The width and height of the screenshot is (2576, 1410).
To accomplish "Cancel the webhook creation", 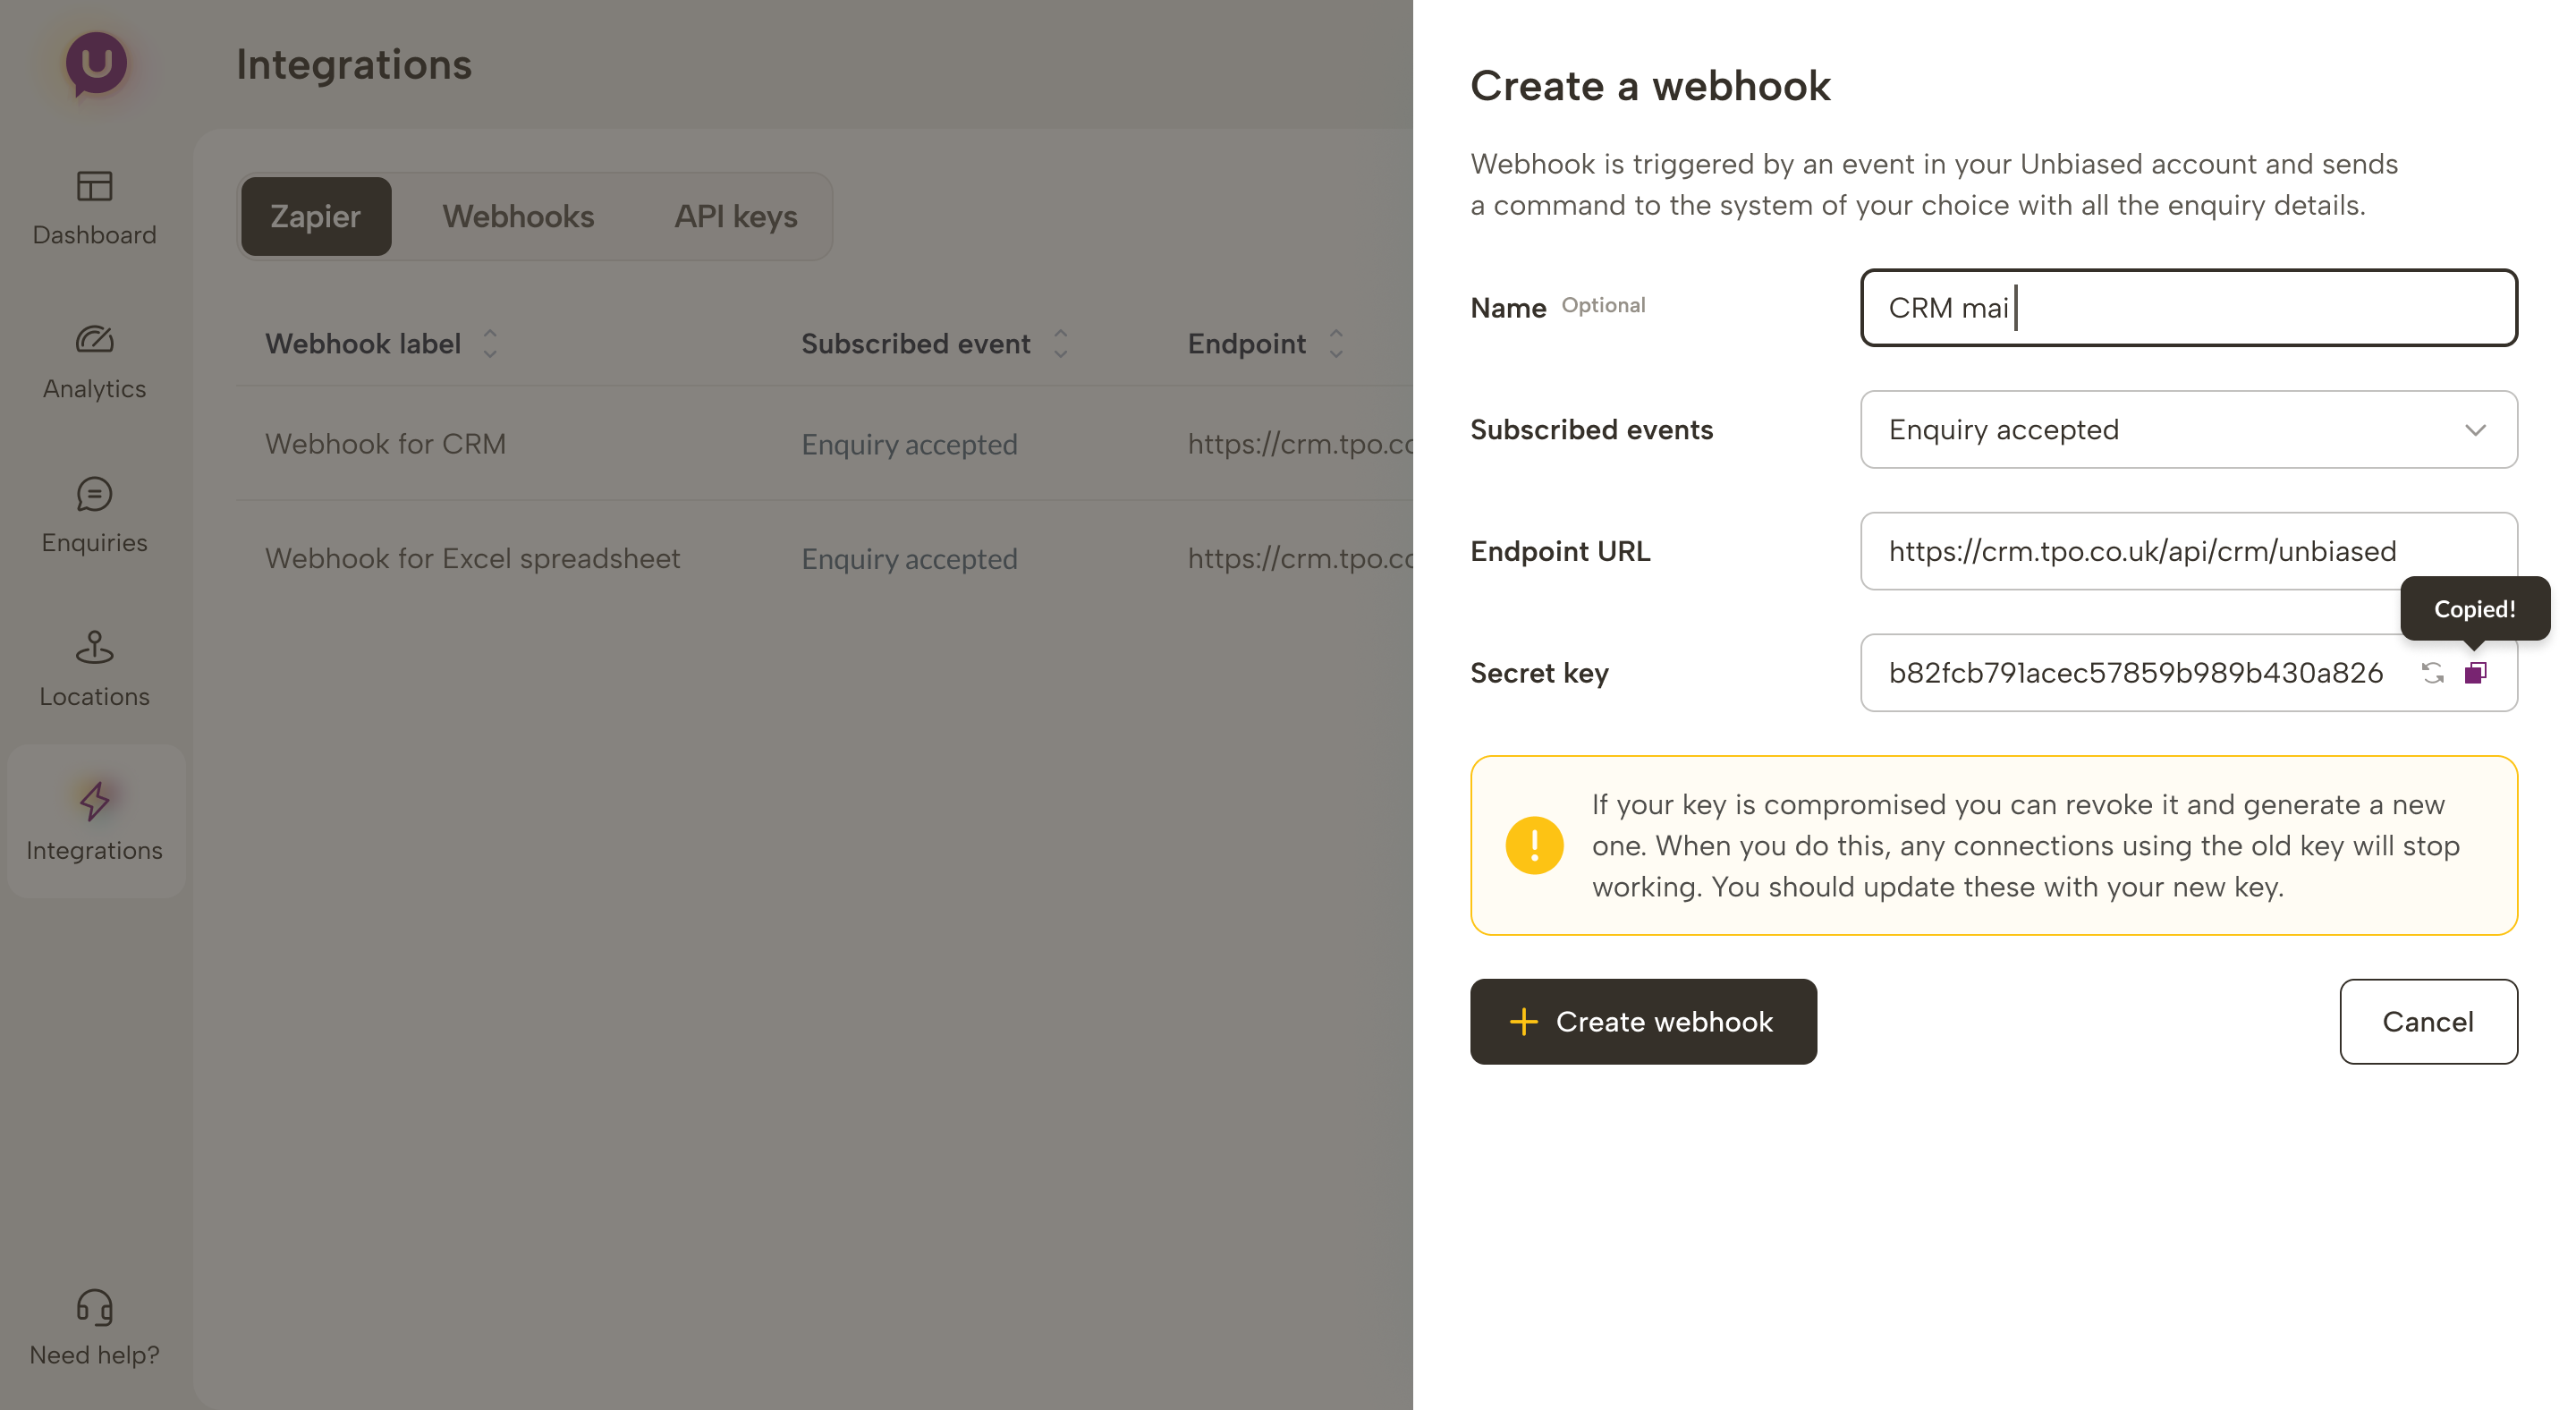I will 2428,1022.
